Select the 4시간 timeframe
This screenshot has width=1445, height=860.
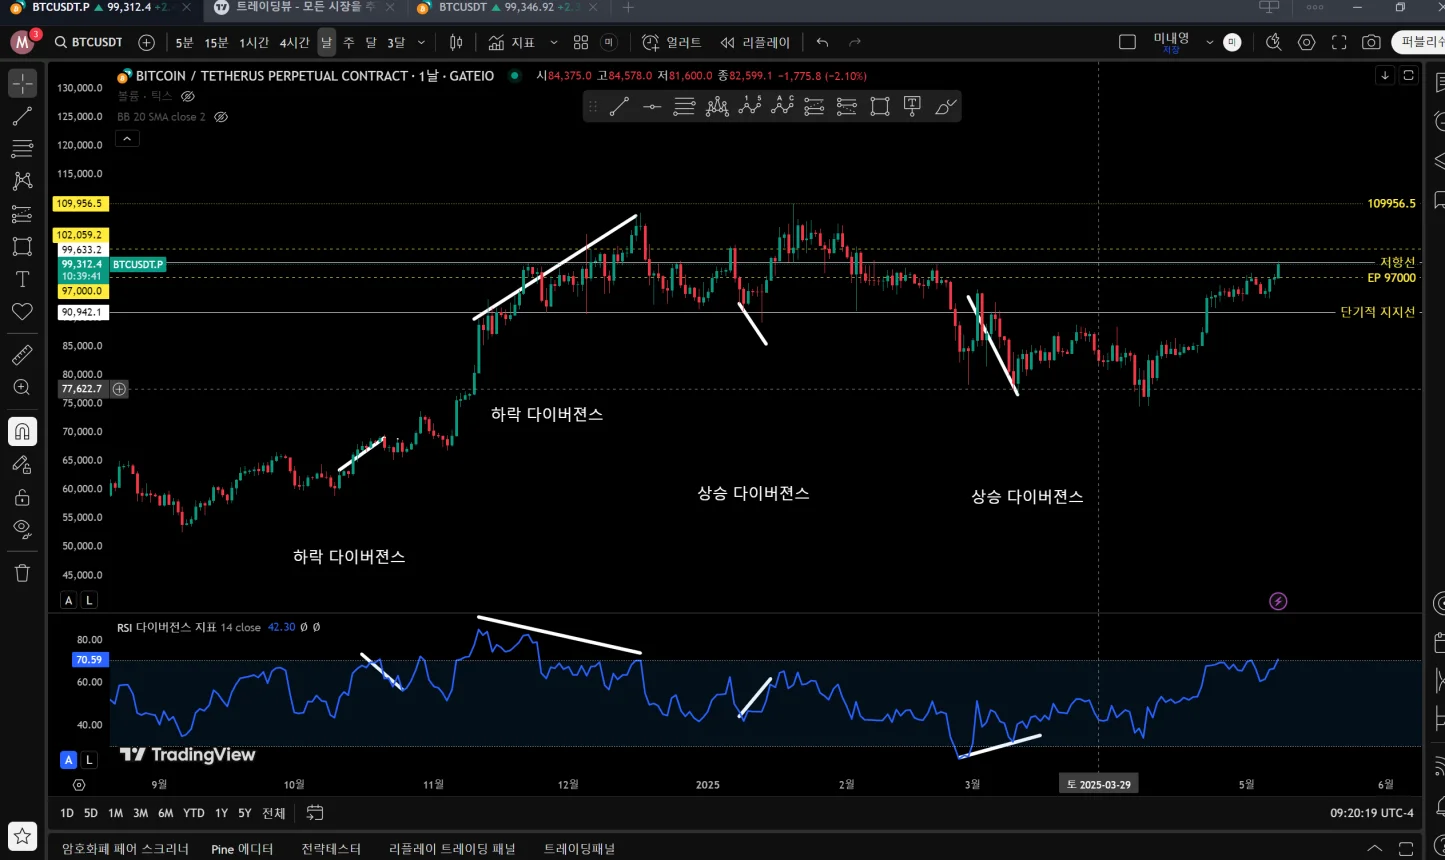pyautogui.click(x=294, y=42)
